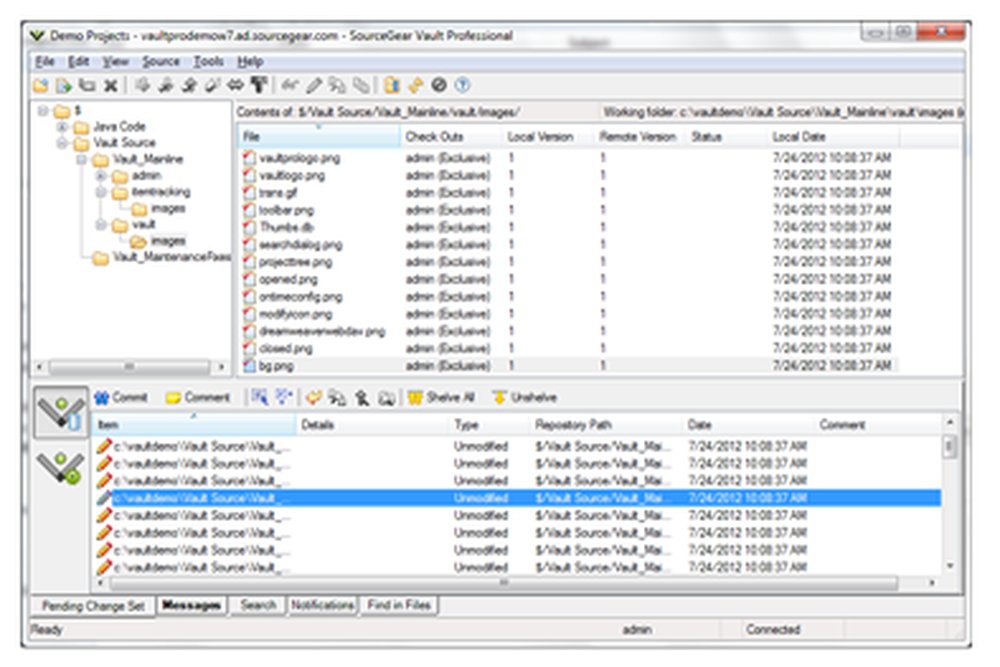This screenshot has width=1000, height=667.
Task: Collapse the $ root tree node
Action: pos(43,111)
